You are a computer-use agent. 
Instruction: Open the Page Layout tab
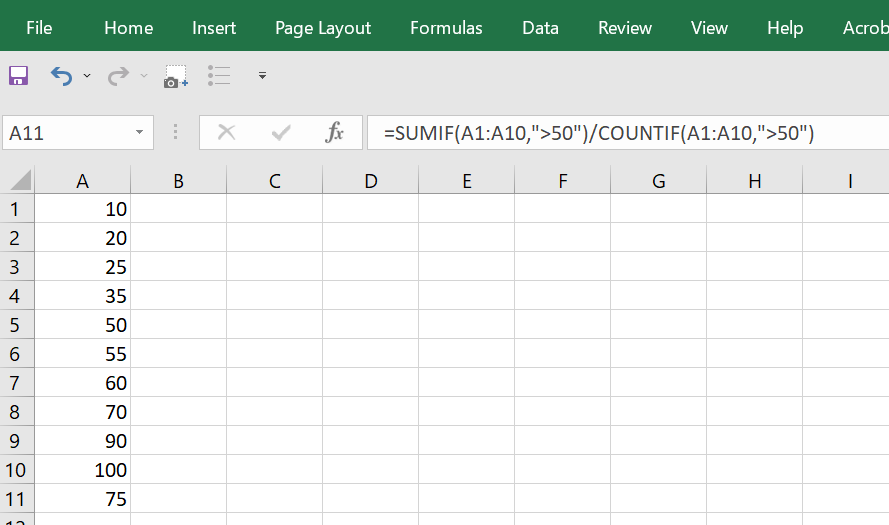pyautogui.click(x=323, y=28)
